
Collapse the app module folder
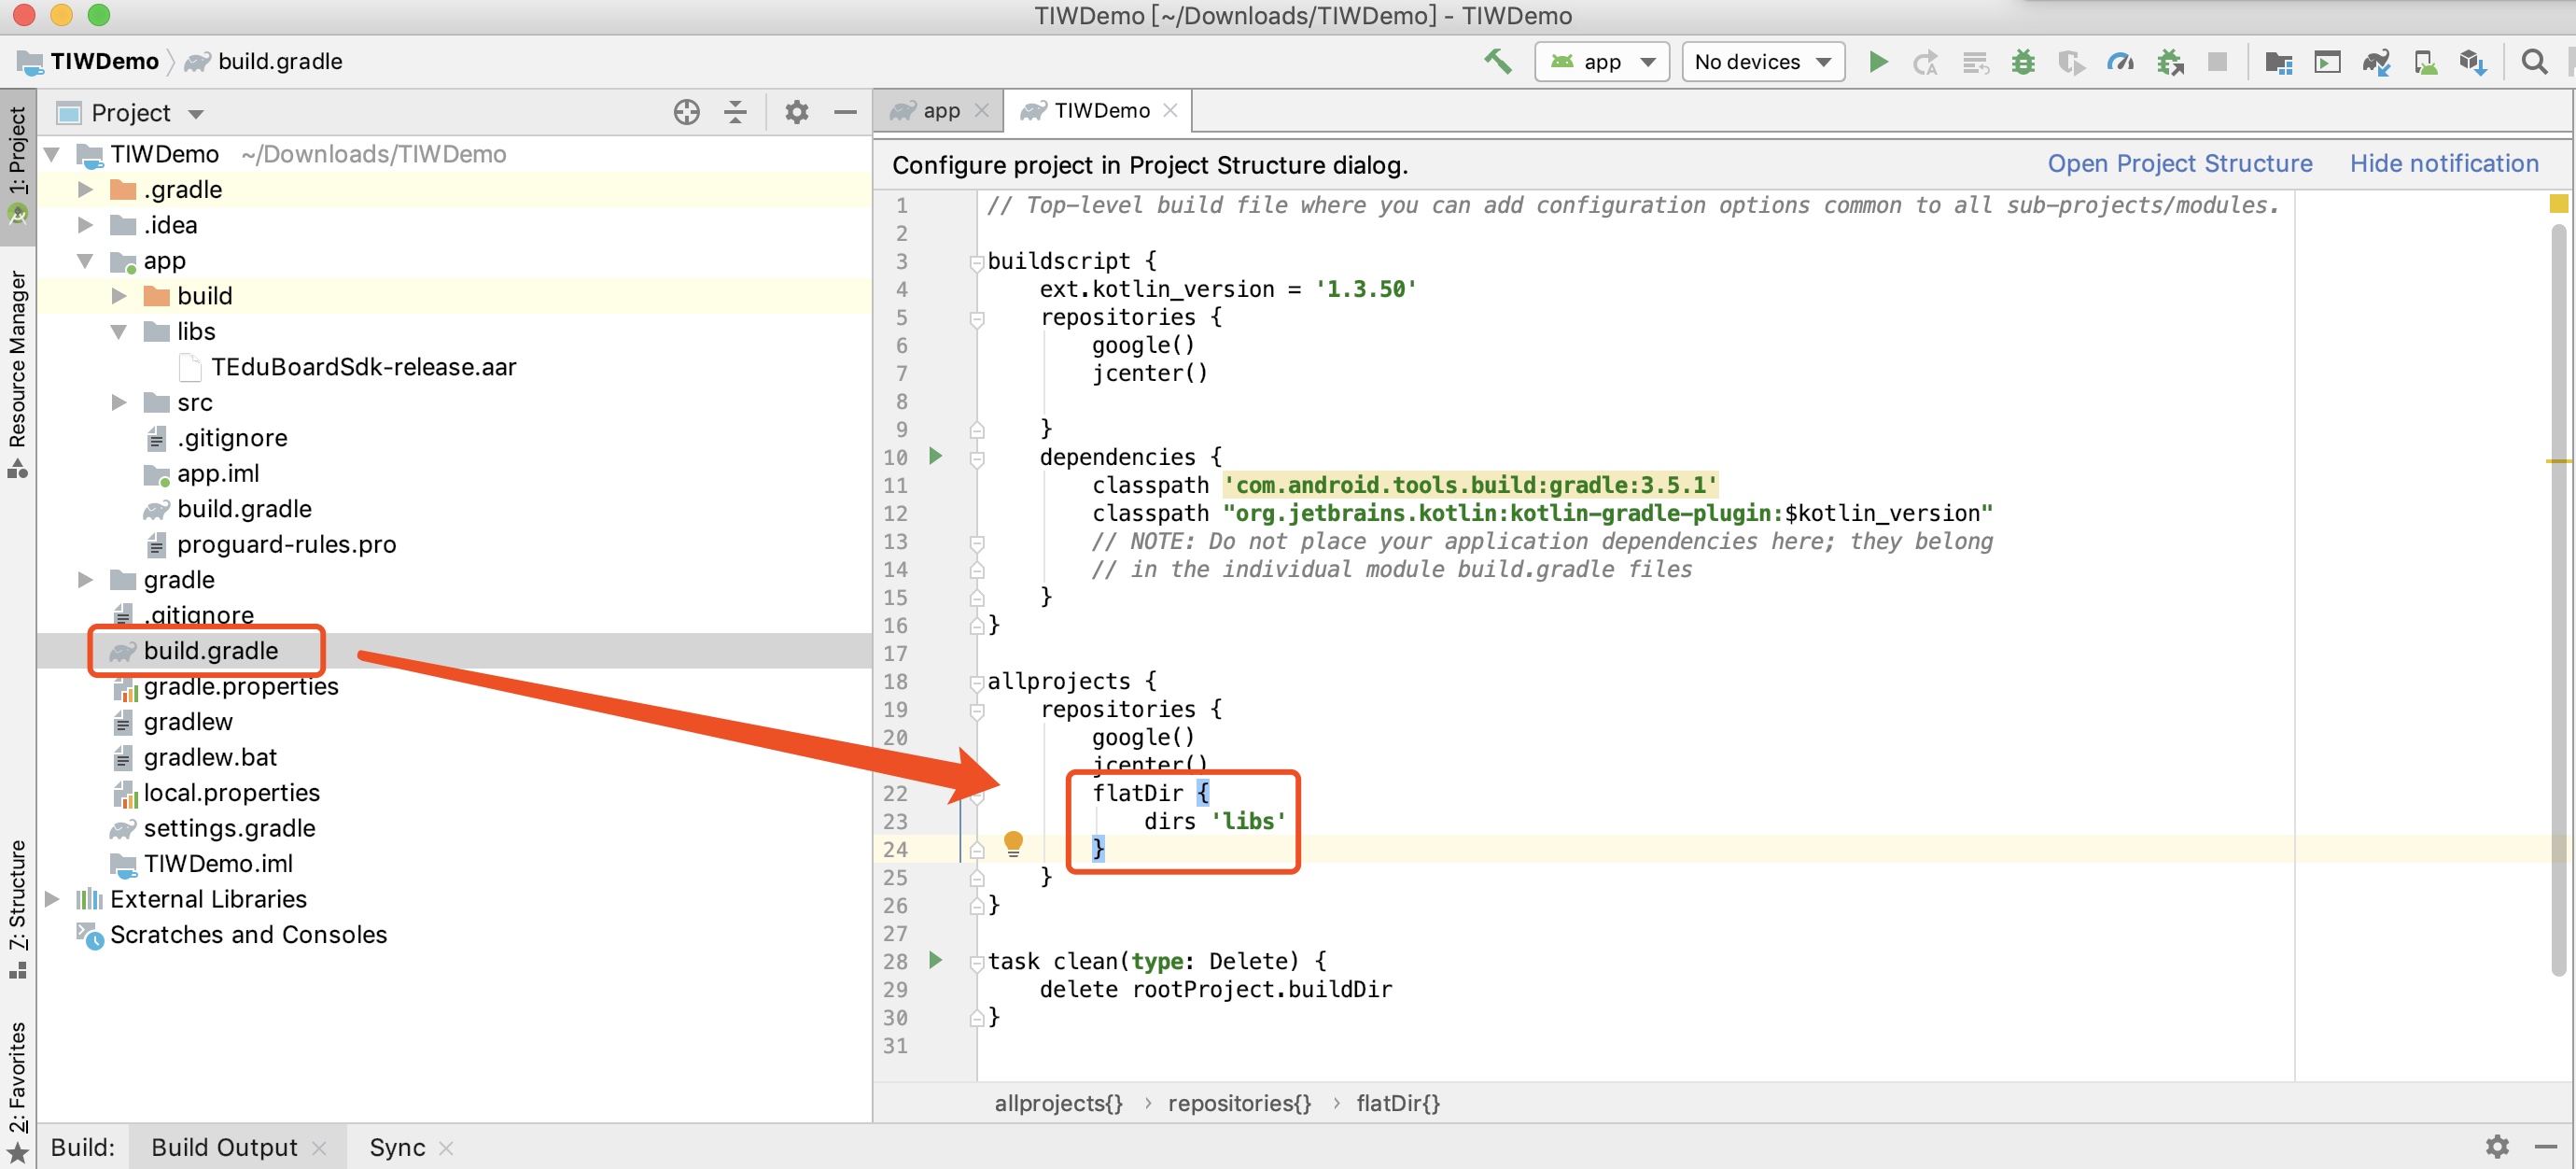pos(86,260)
